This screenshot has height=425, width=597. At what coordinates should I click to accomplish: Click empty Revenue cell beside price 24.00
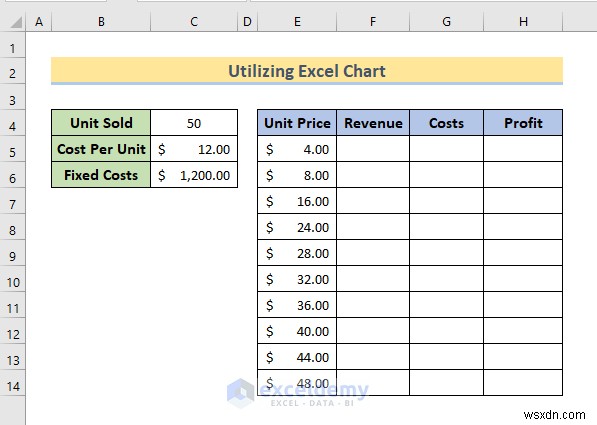click(x=373, y=227)
